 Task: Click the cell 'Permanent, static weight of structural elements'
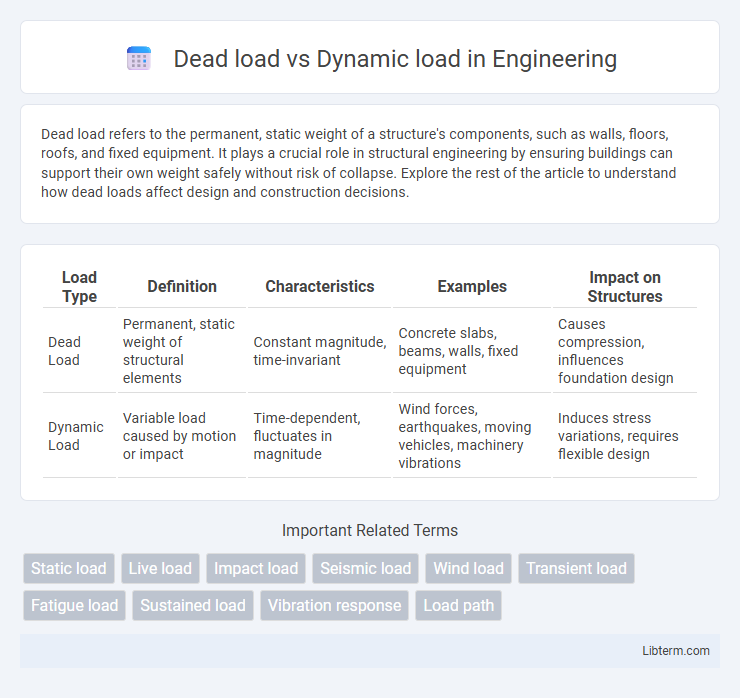tap(182, 351)
